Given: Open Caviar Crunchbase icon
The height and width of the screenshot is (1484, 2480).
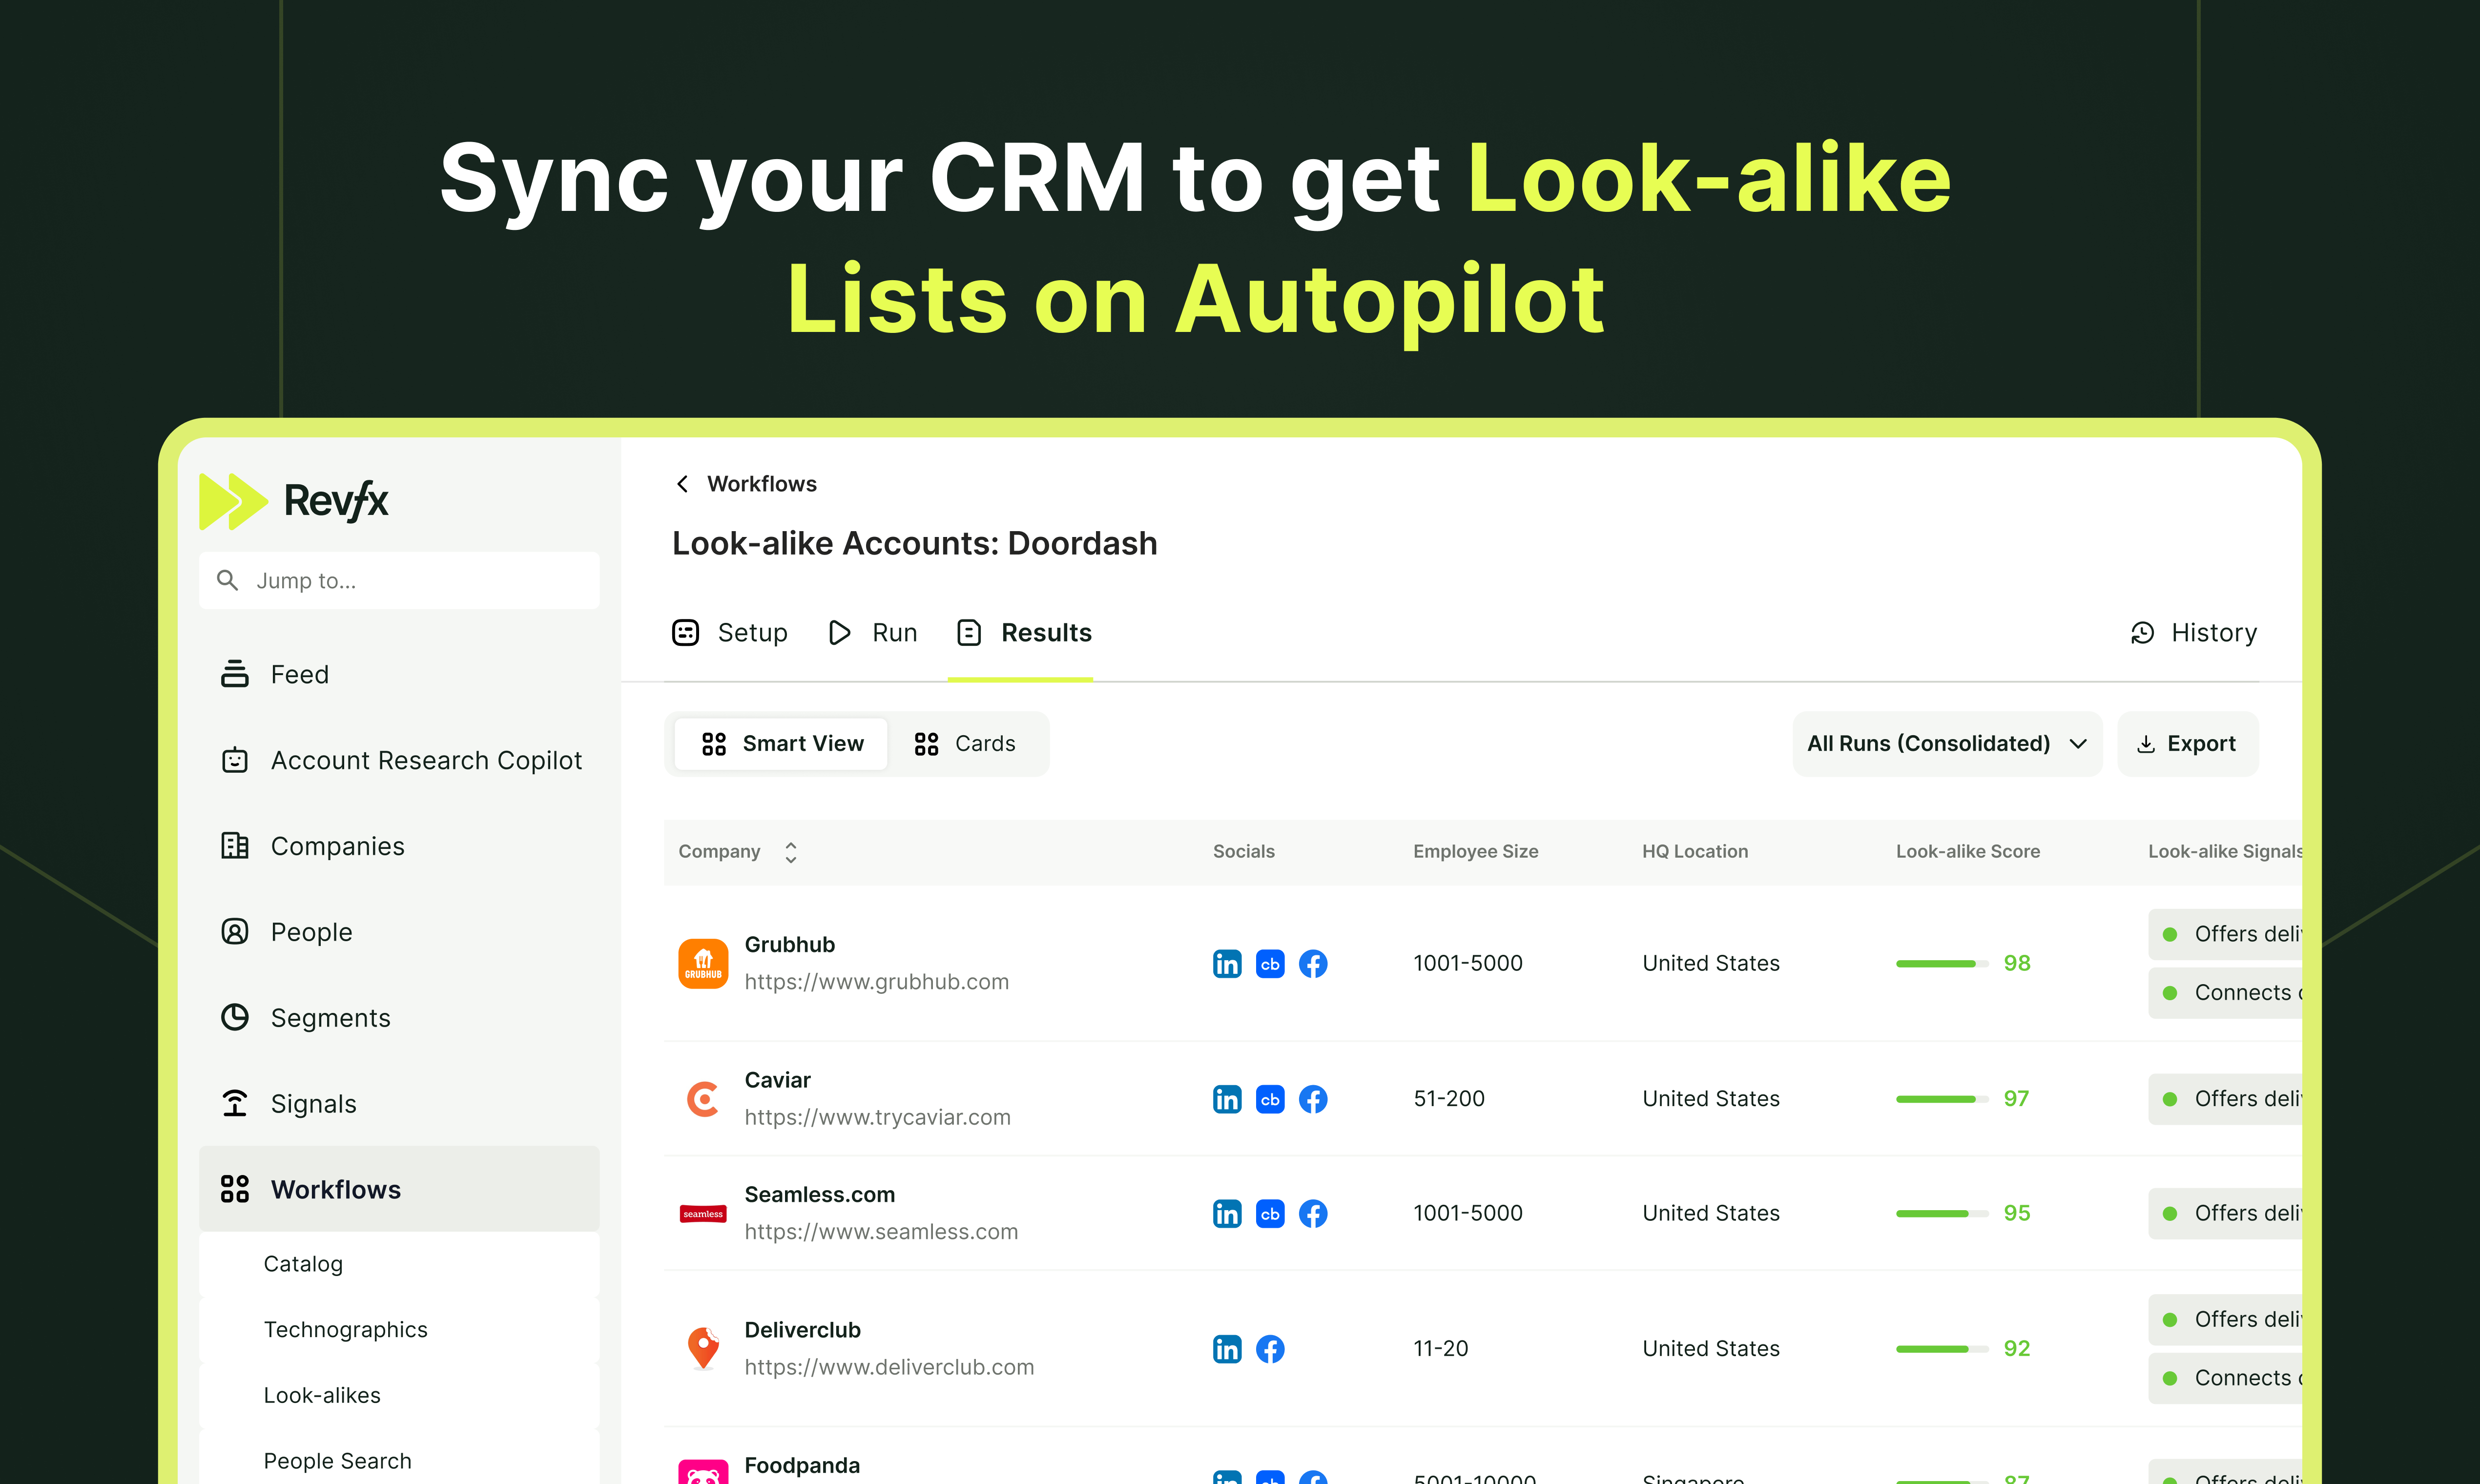Looking at the screenshot, I should point(1270,1099).
